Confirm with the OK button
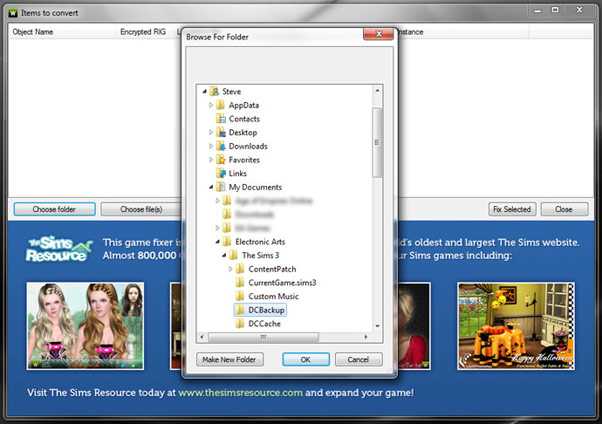Image resolution: width=602 pixels, height=424 pixels. pos(305,359)
